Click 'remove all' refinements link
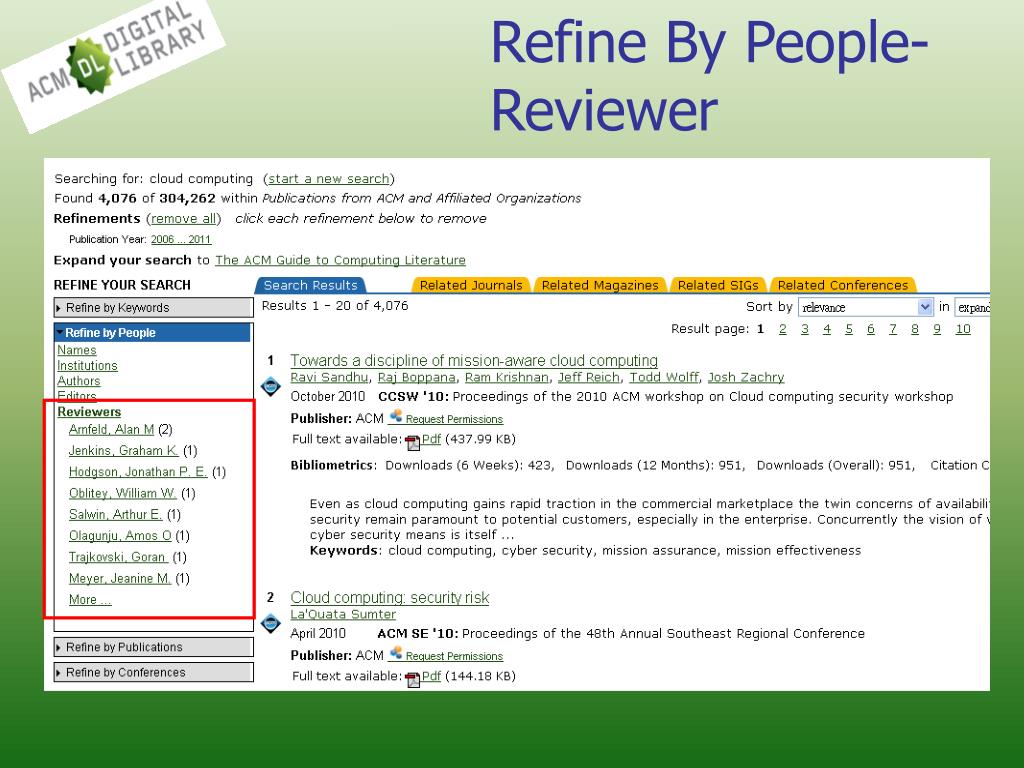 [x=184, y=219]
